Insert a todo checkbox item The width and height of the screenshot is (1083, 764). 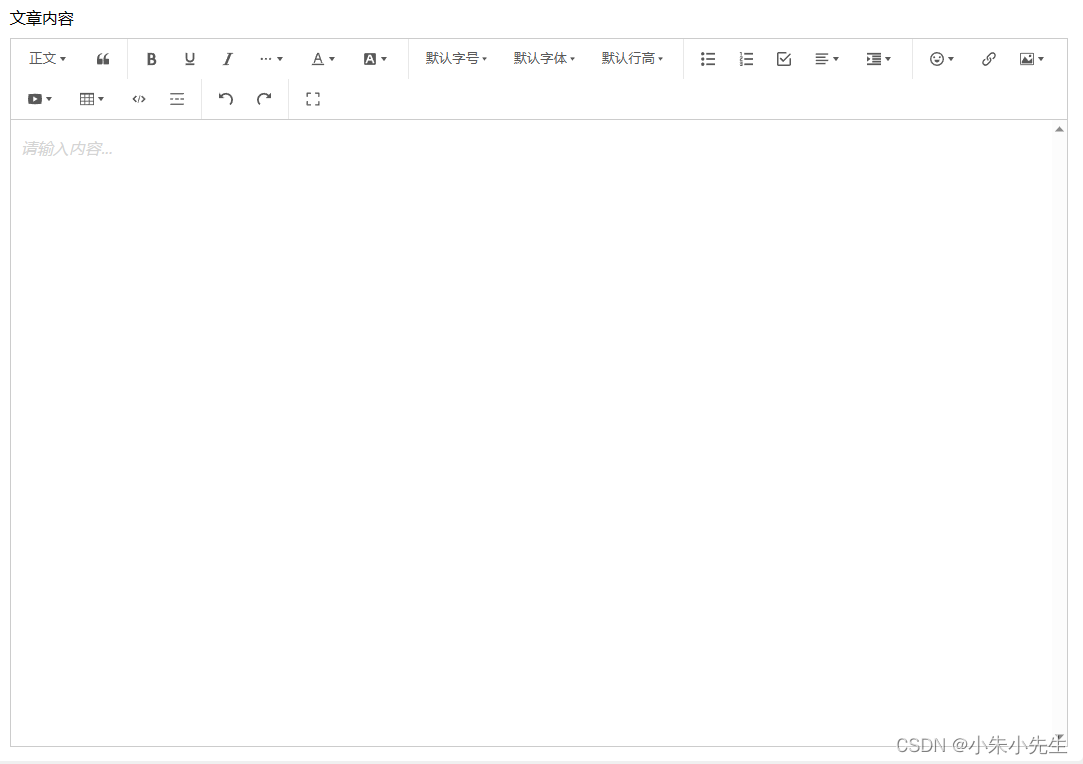click(784, 59)
